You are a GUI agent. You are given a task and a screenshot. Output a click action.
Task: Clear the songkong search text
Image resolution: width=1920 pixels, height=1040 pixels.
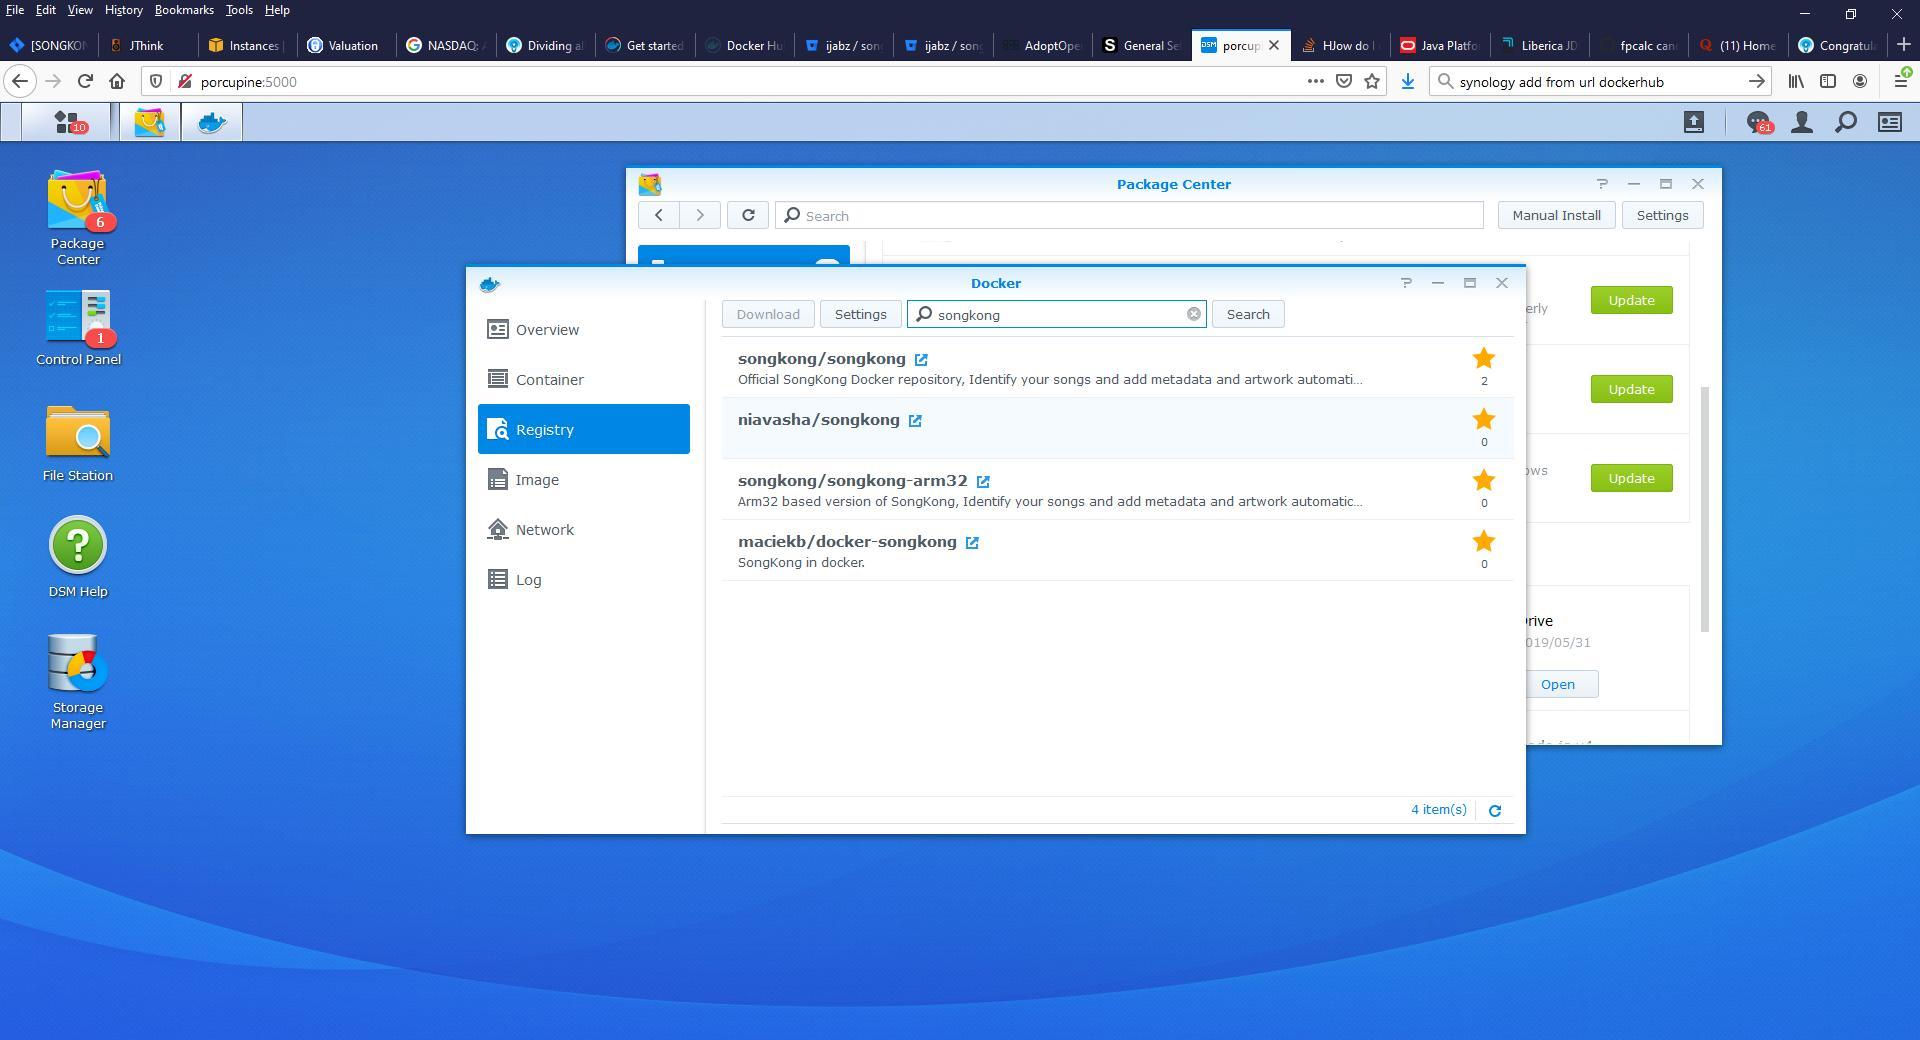1193,314
